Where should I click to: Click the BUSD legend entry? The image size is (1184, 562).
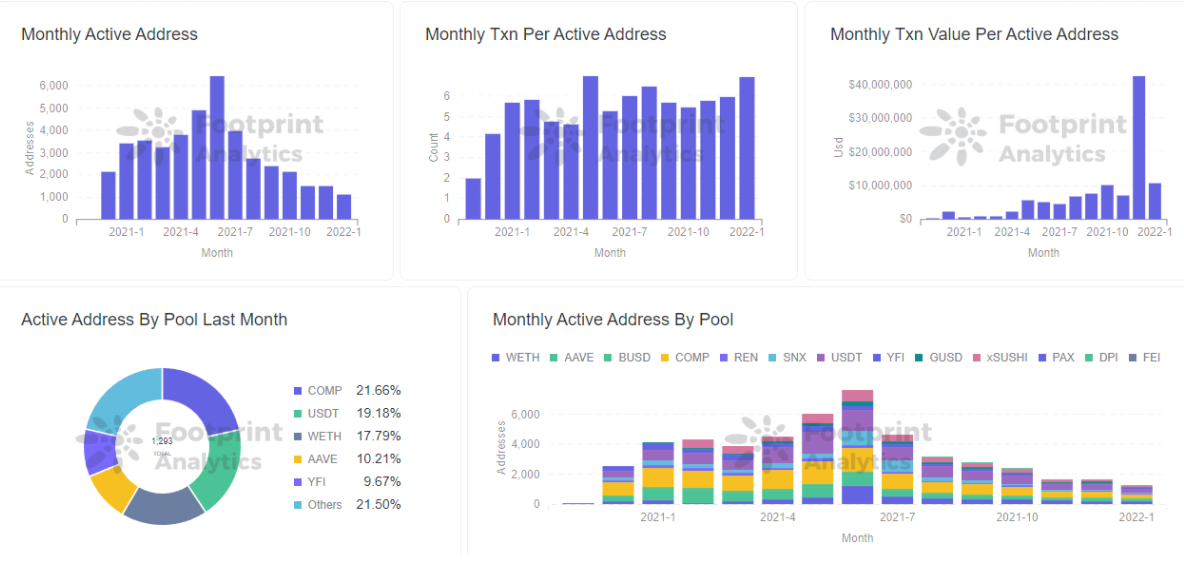click(626, 357)
